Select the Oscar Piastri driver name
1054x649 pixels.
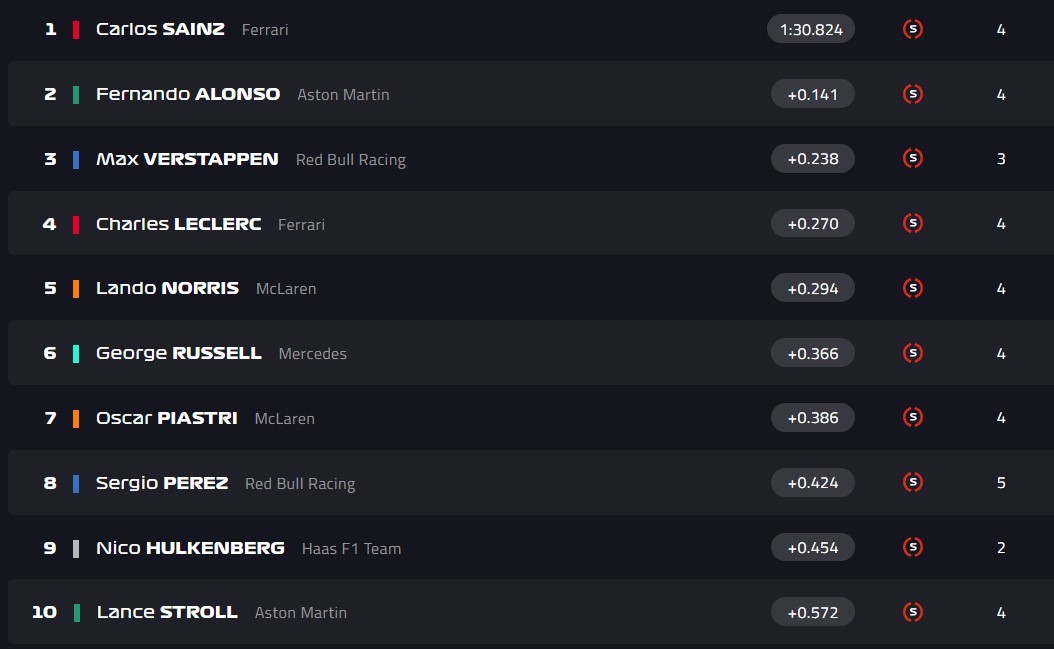[x=166, y=418]
